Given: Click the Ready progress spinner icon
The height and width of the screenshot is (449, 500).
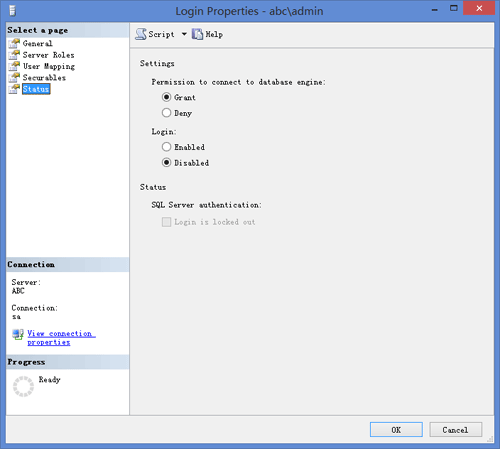Looking at the screenshot, I should click(23, 386).
